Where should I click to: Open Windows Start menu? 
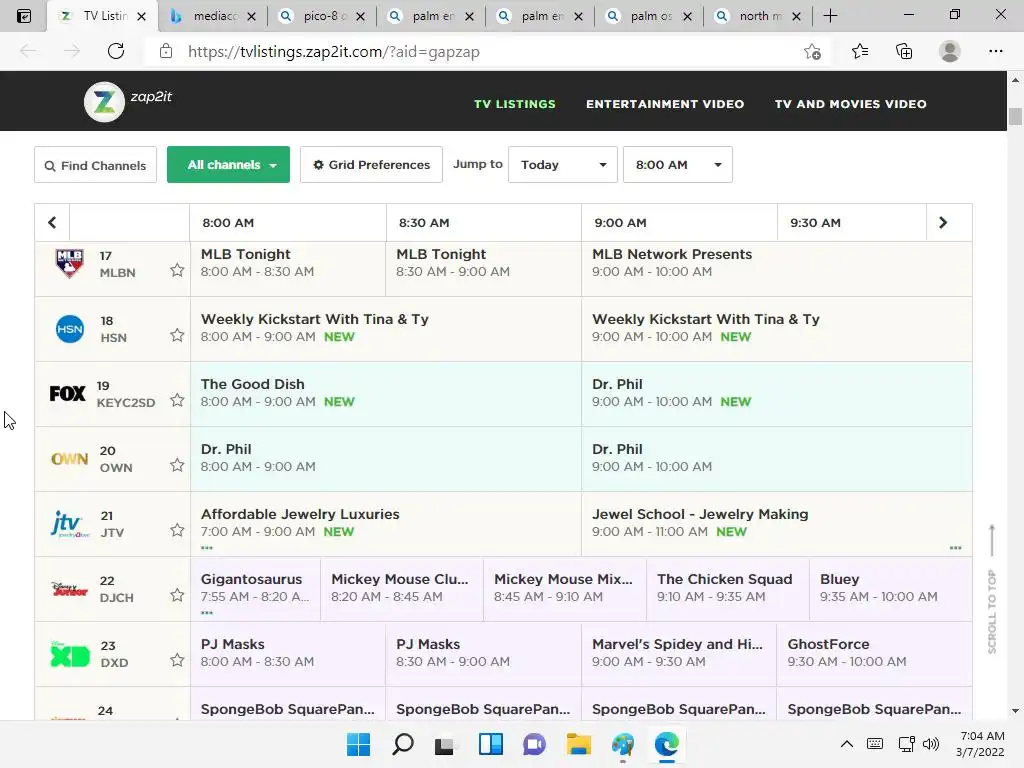point(358,744)
